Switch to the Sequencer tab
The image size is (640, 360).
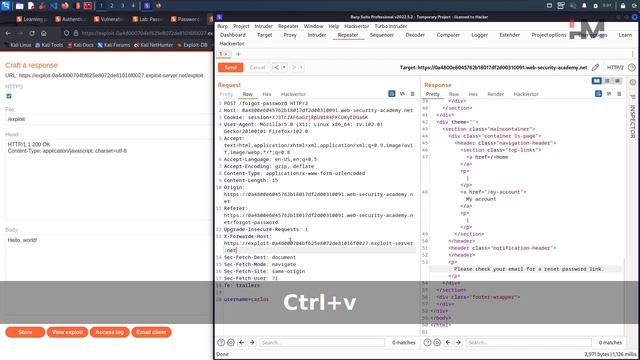[382, 35]
